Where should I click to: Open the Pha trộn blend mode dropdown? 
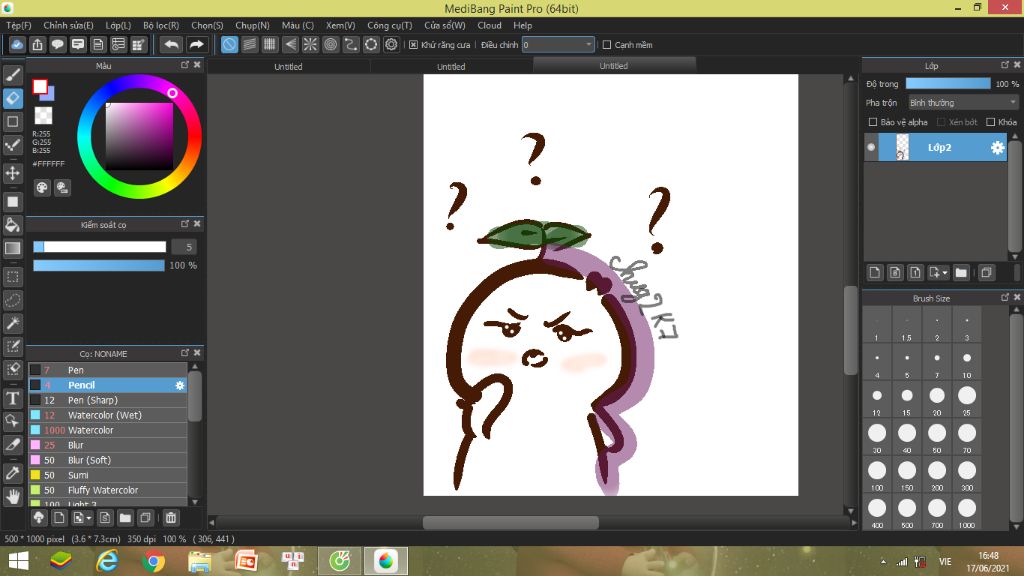963,103
